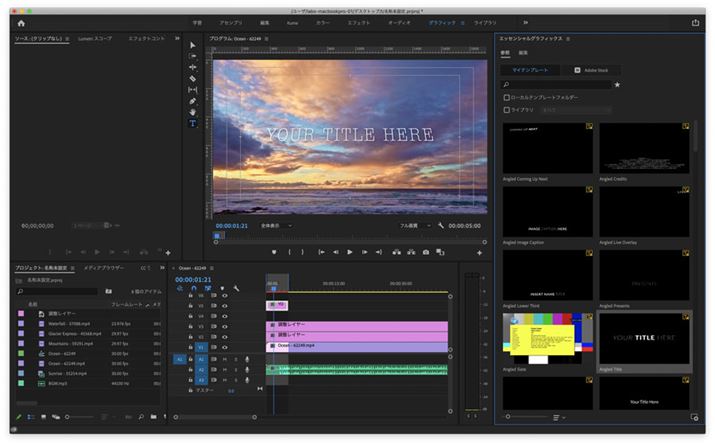Viewport: 715px width, 445px height.
Task: Toggle the ライブラリ checkbox in Essential Graphics
Action: pos(506,110)
